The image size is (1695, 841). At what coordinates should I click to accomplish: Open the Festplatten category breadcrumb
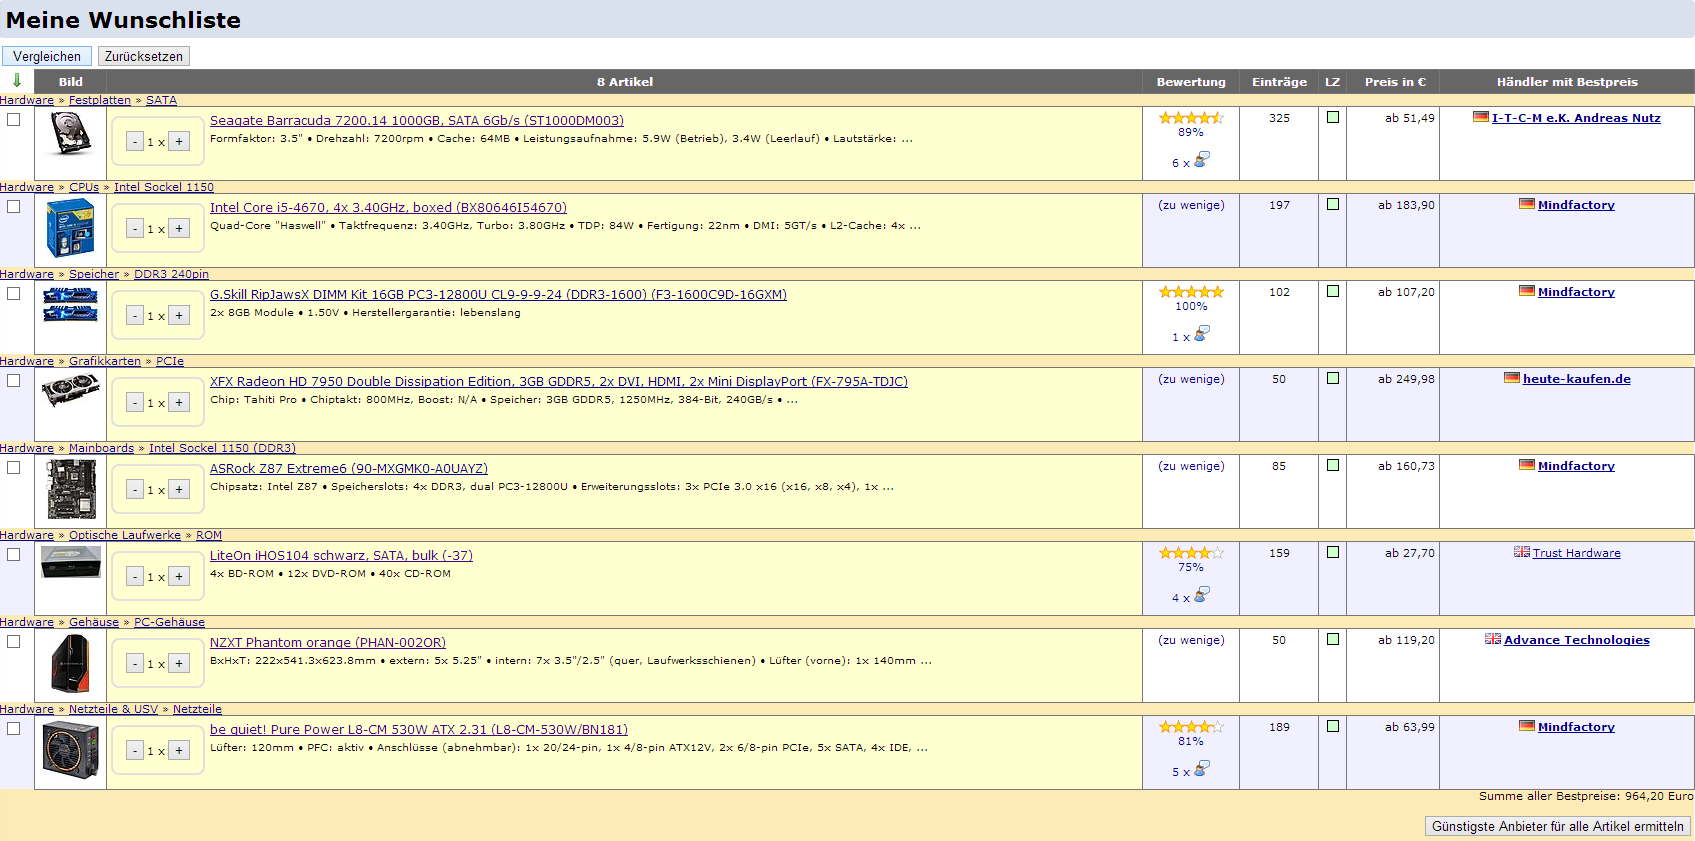tap(100, 100)
